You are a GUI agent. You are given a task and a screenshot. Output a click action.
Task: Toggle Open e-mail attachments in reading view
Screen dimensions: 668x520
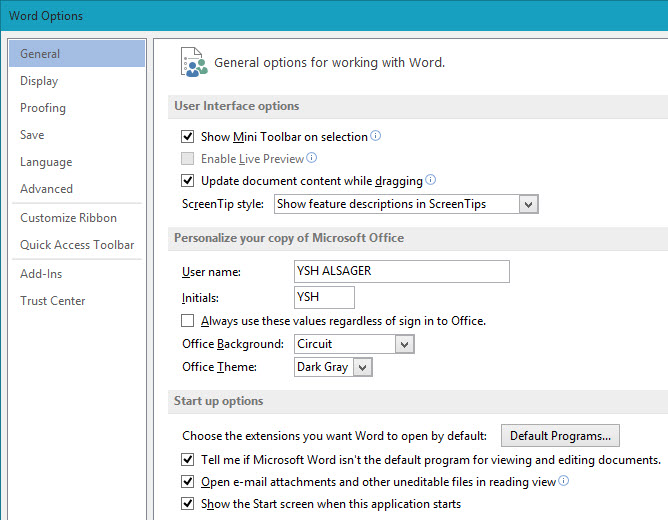point(187,482)
